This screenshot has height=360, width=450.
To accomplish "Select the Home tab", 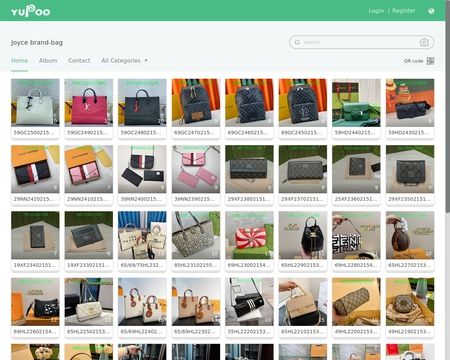I will (x=19, y=61).
